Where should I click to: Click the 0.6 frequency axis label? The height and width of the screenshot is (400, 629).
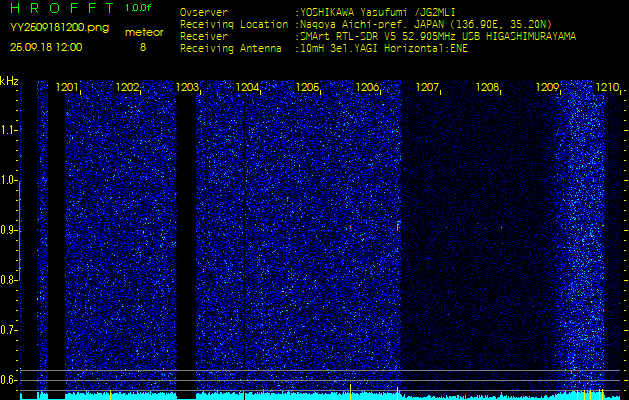[x=7, y=380]
